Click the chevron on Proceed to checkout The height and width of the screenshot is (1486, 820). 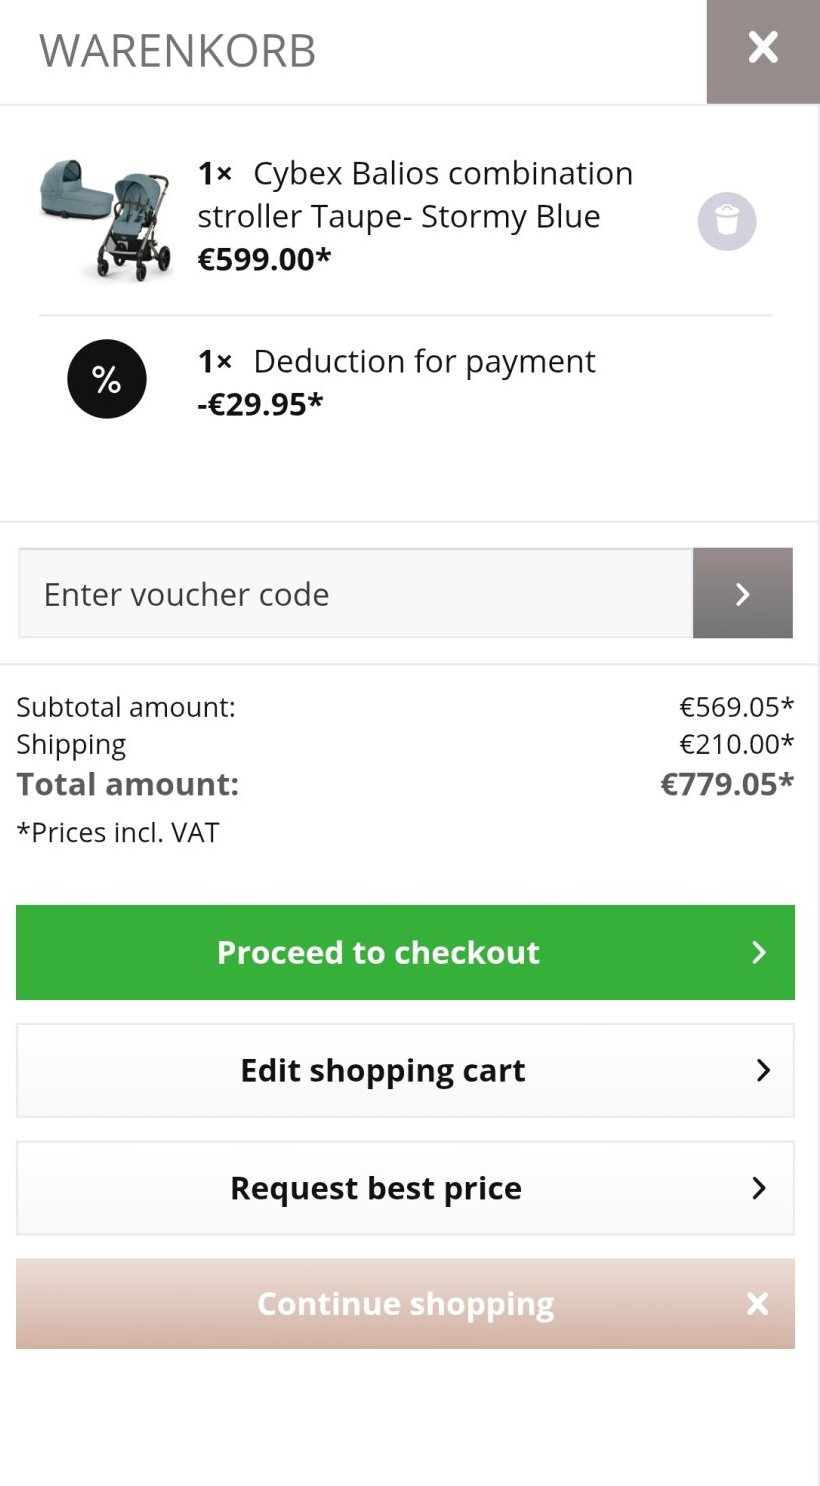point(759,952)
